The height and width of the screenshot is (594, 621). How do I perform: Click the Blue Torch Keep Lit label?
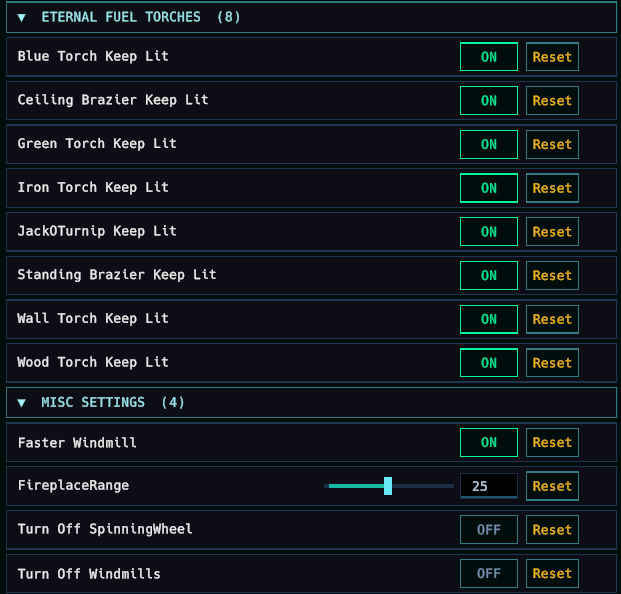pos(93,56)
